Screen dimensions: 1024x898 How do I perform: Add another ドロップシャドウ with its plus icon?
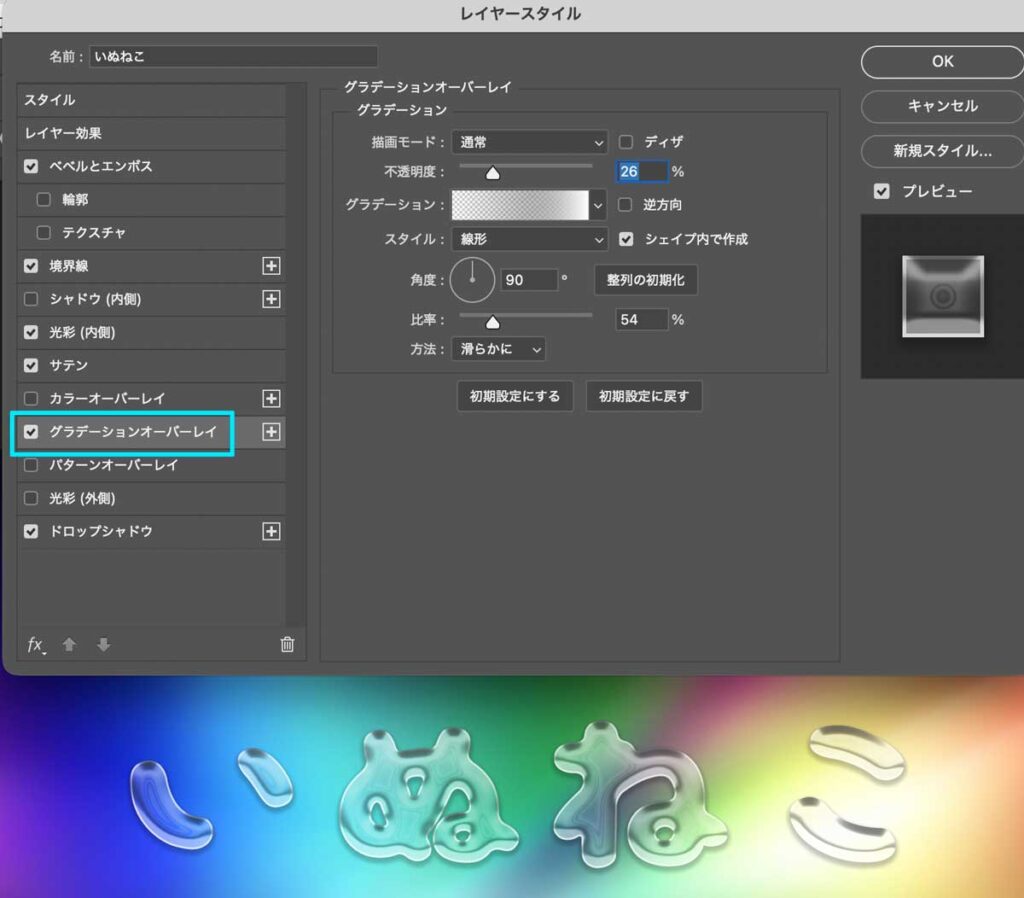[x=271, y=531]
